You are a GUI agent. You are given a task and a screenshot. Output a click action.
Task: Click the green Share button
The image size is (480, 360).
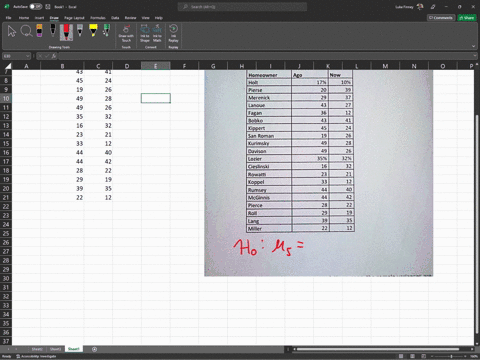(x=467, y=18)
